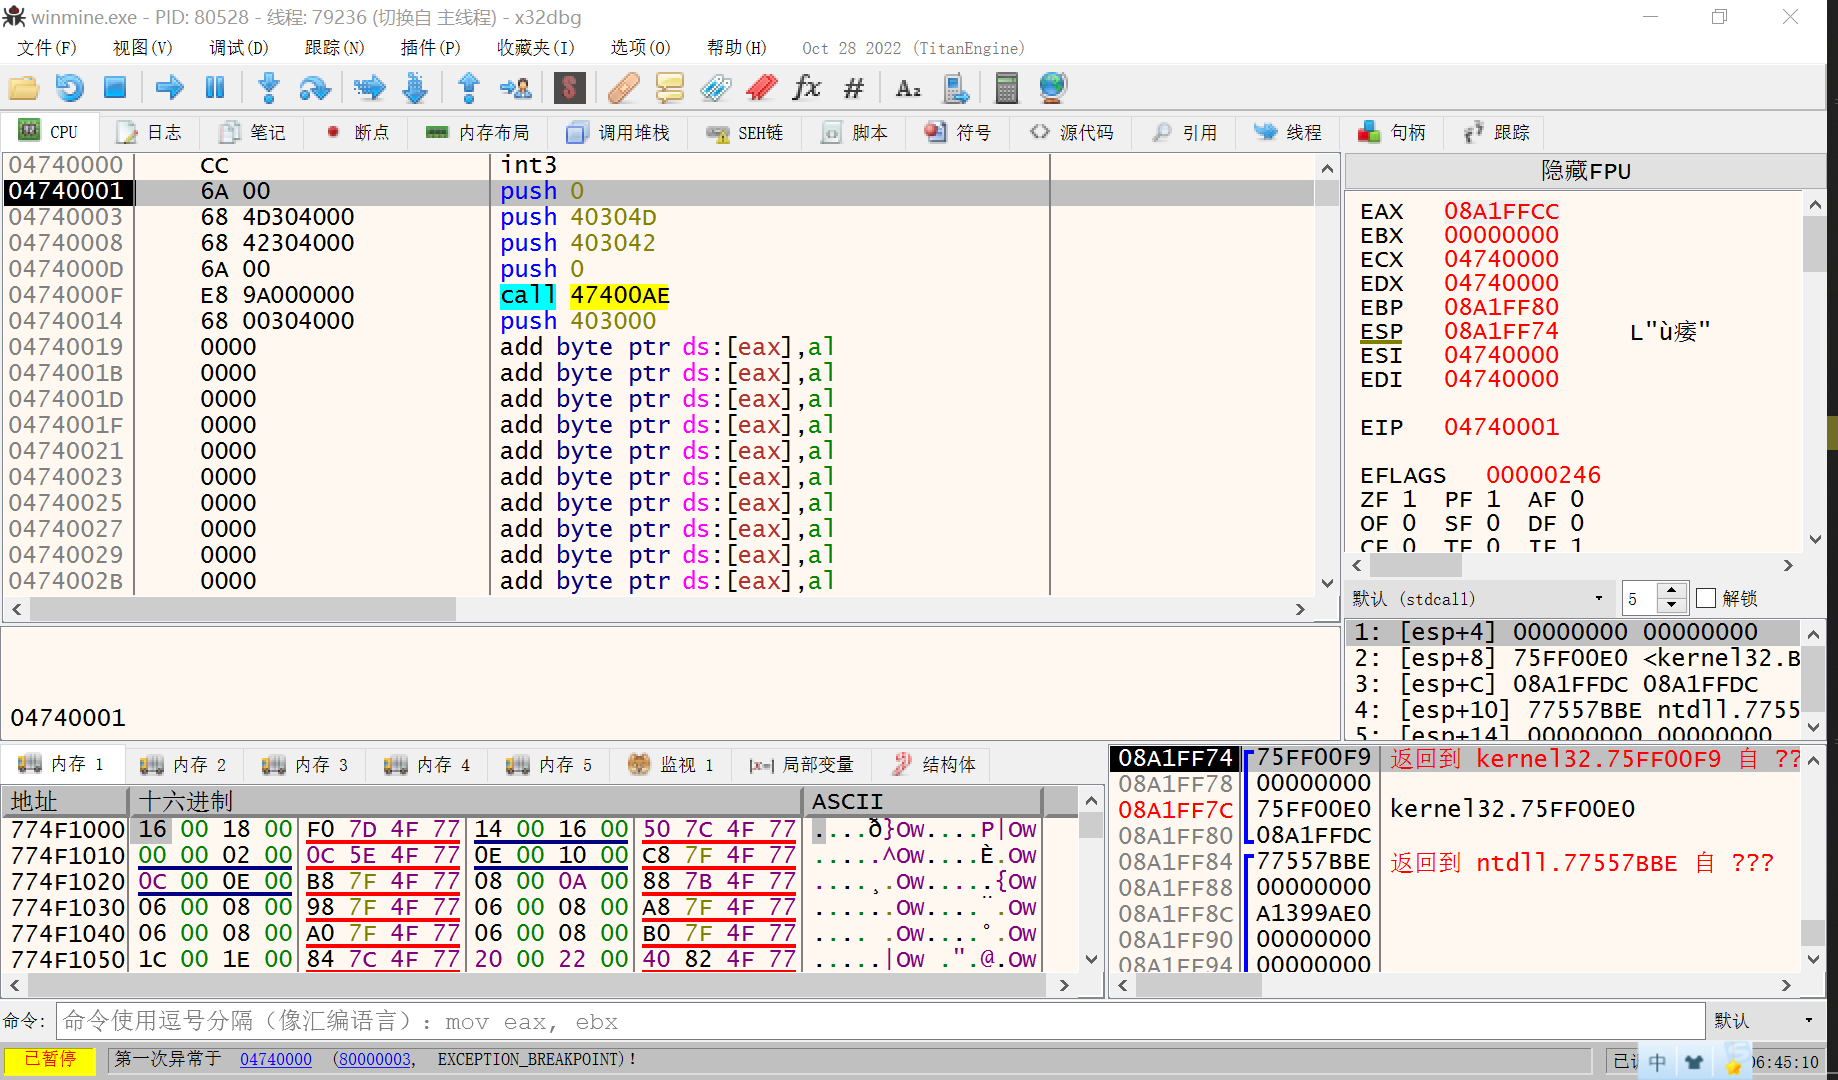This screenshot has height=1080, width=1838.
Task: Toggle the DF flag value
Action: pyautogui.click(x=1577, y=523)
